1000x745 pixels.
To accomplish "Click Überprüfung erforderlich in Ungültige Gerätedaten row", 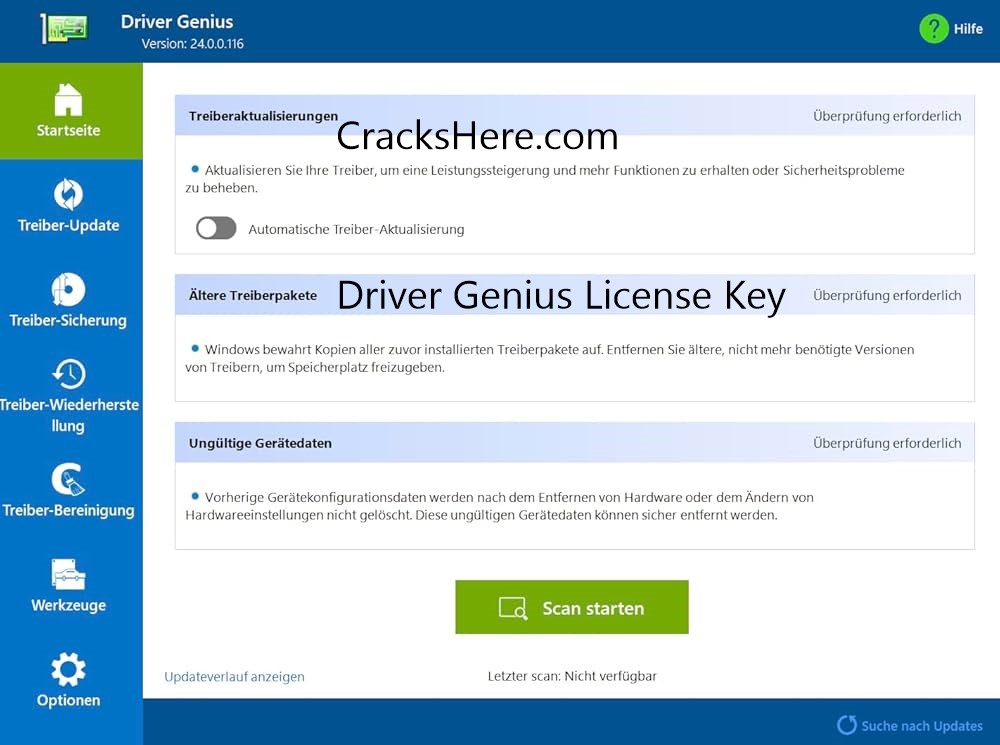I will [887, 443].
